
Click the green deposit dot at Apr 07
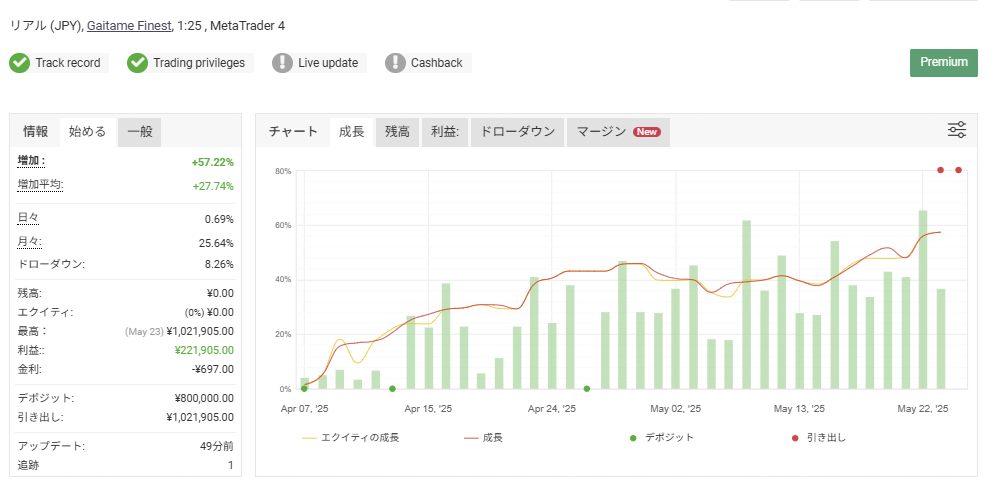304,389
